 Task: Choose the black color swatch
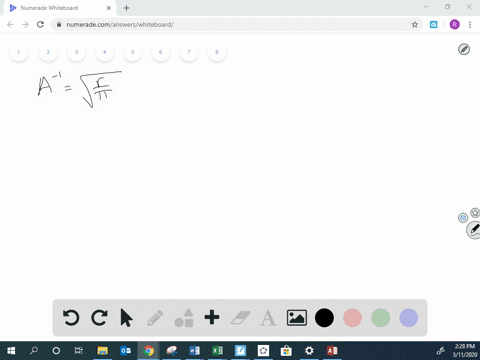pyautogui.click(x=324, y=318)
